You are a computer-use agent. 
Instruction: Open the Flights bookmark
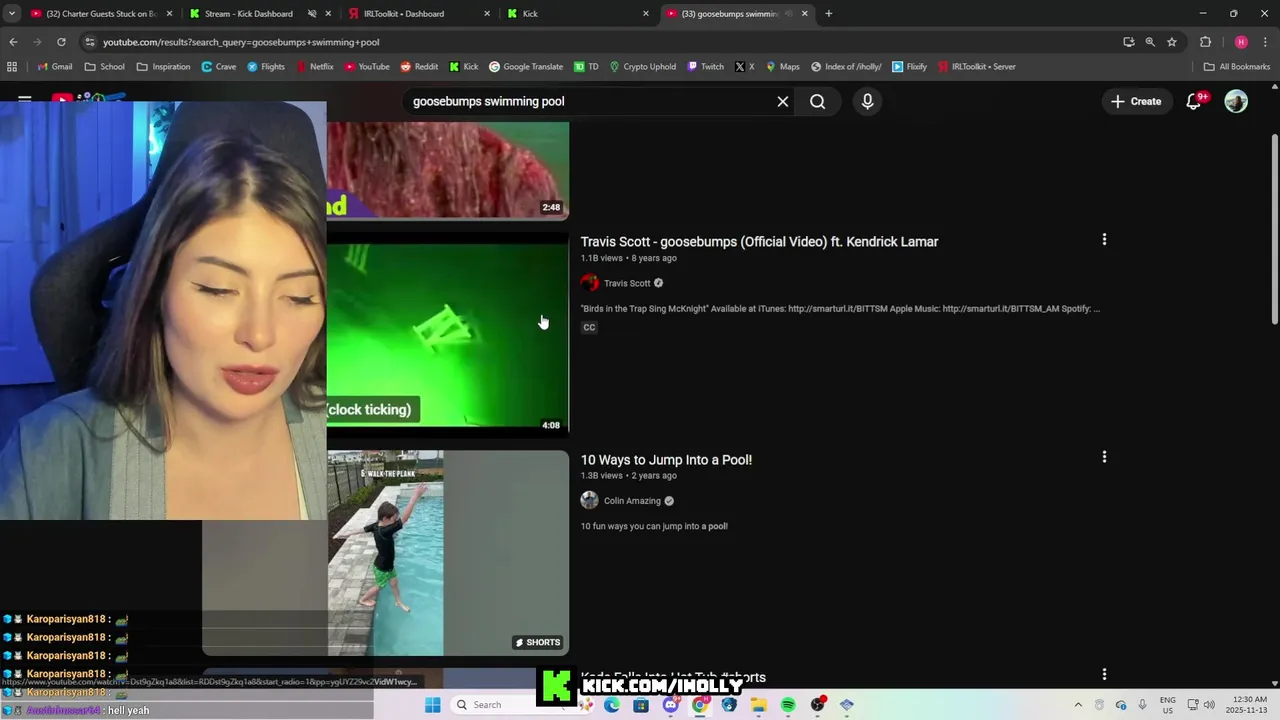pos(266,67)
